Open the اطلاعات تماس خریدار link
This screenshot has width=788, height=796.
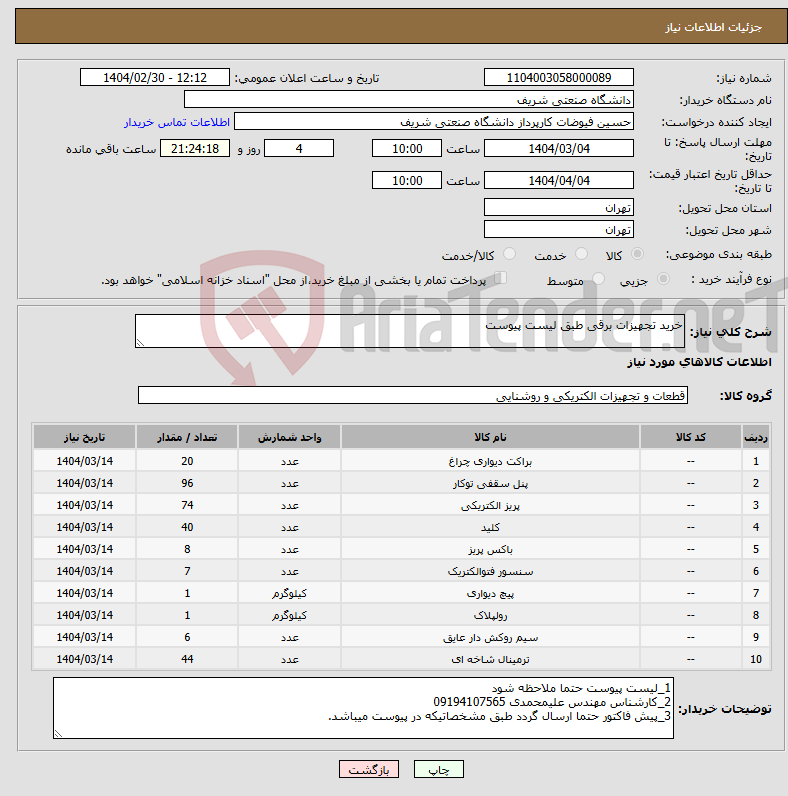tap(177, 122)
